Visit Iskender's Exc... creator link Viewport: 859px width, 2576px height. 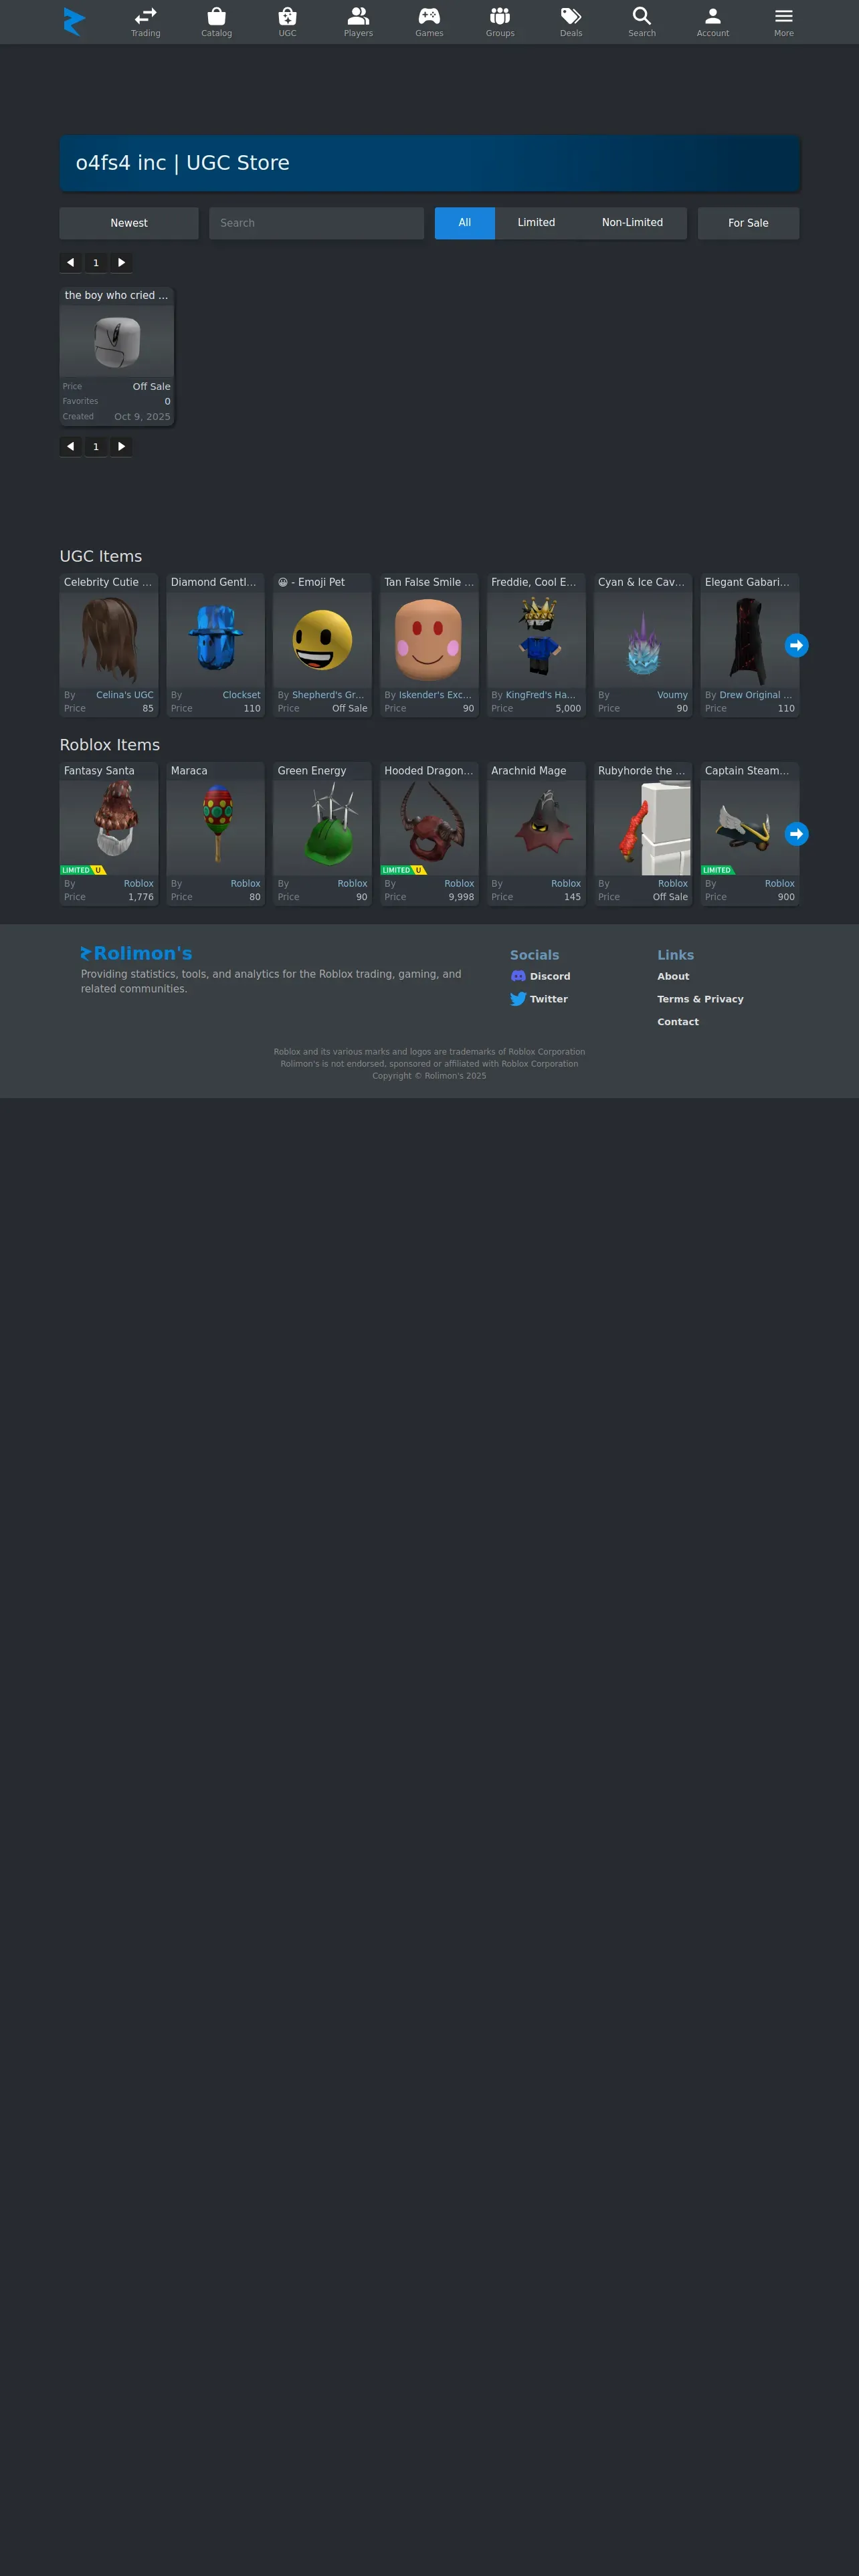pos(435,695)
